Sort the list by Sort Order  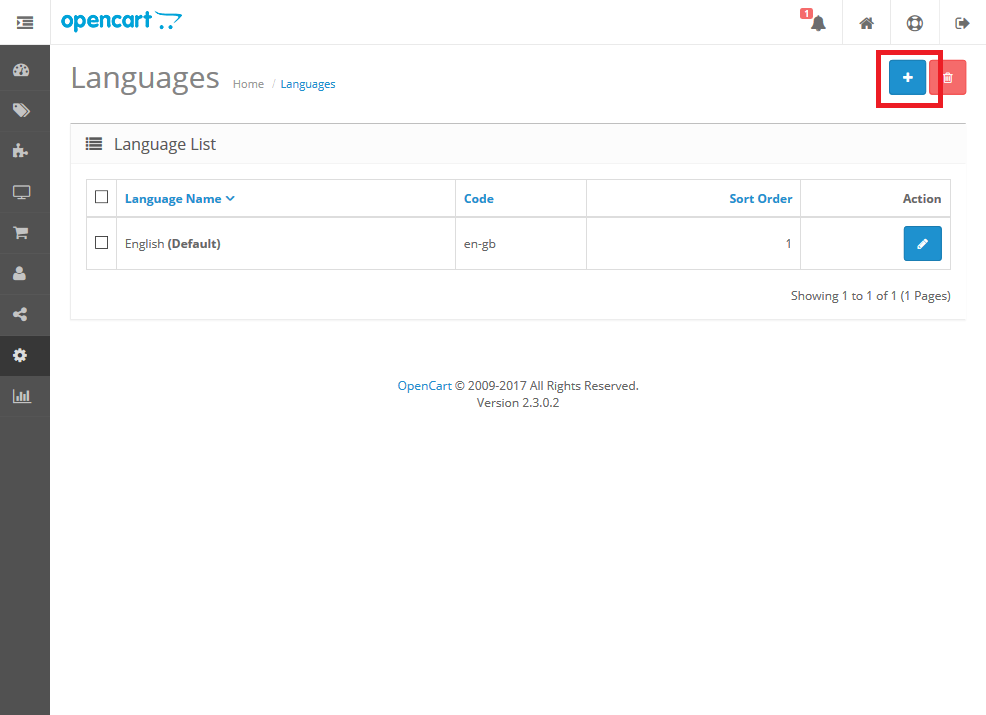pos(760,199)
